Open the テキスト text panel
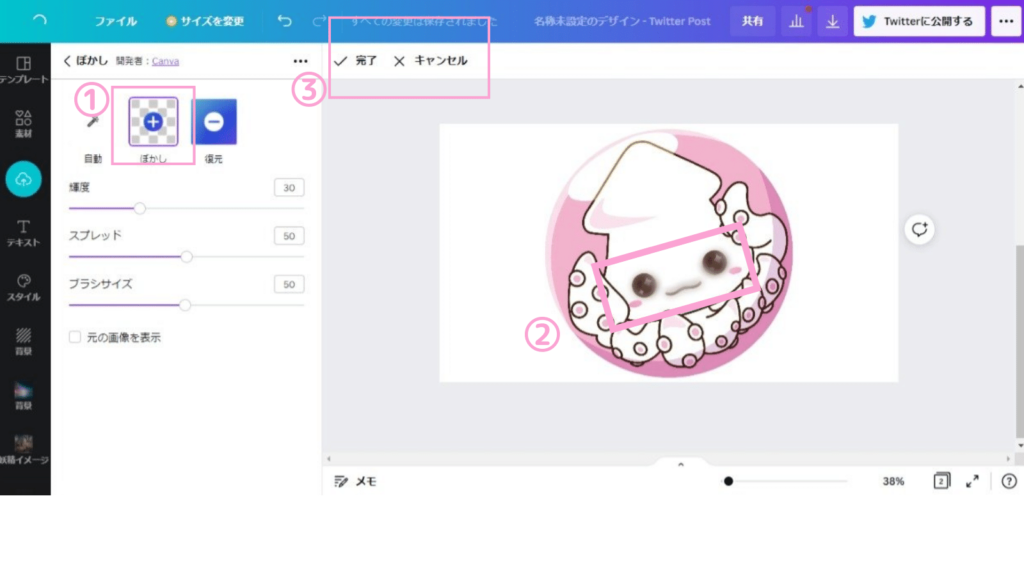Viewport: 1024px width, 576px height. pyautogui.click(x=24, y=233)
